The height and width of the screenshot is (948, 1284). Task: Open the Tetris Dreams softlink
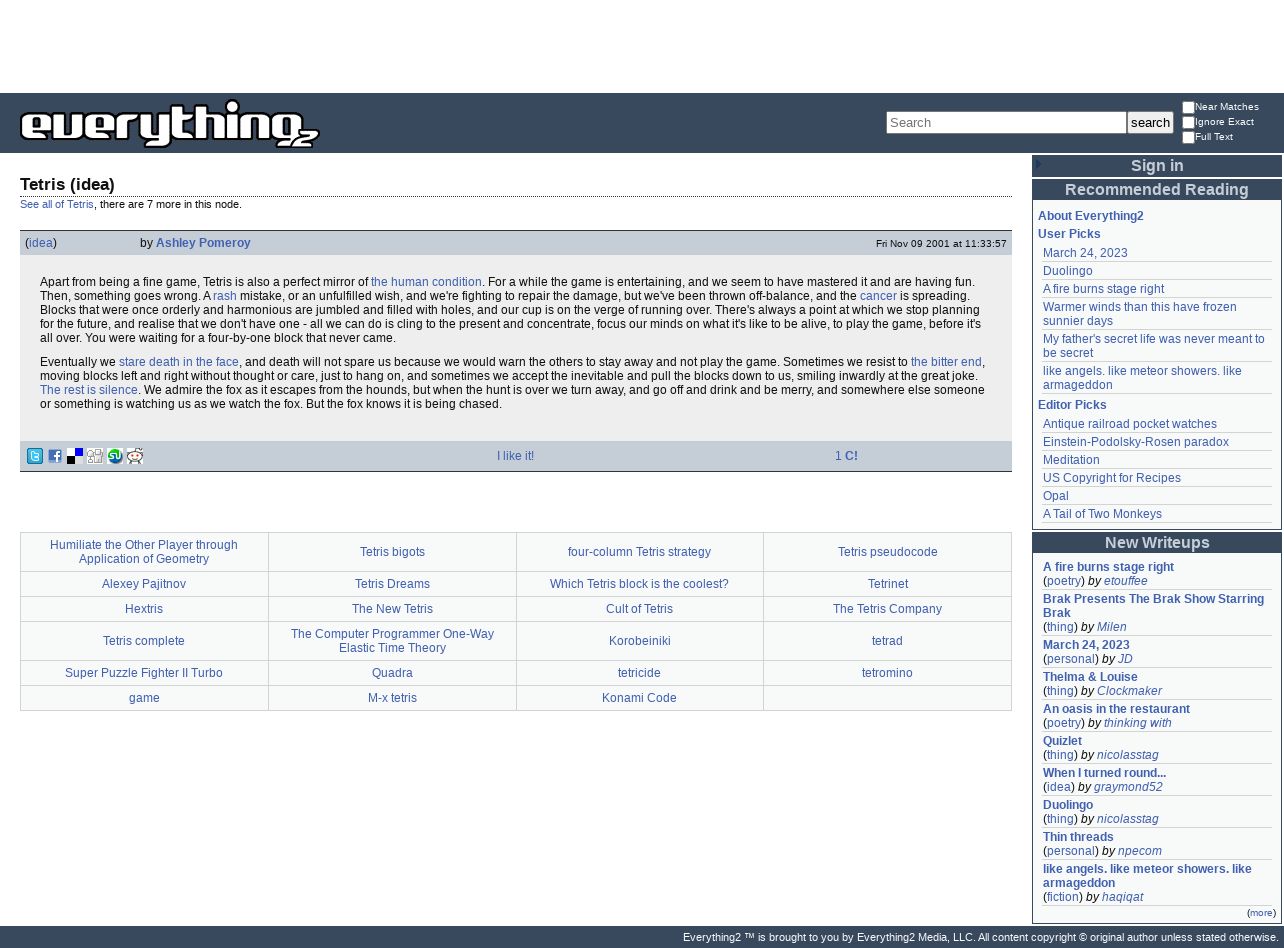pos(392,584)
